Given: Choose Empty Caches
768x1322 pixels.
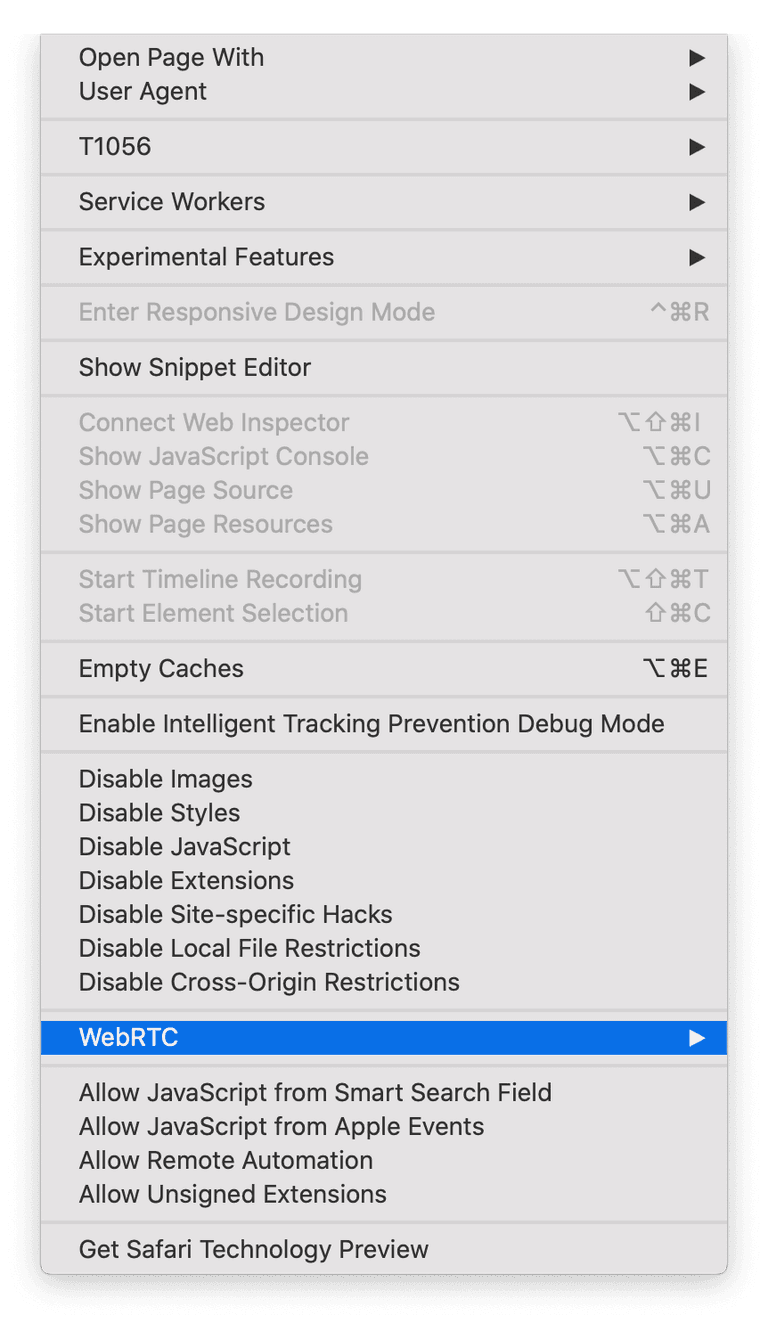Looking at the screenshot, I should (x=161, y=668).
